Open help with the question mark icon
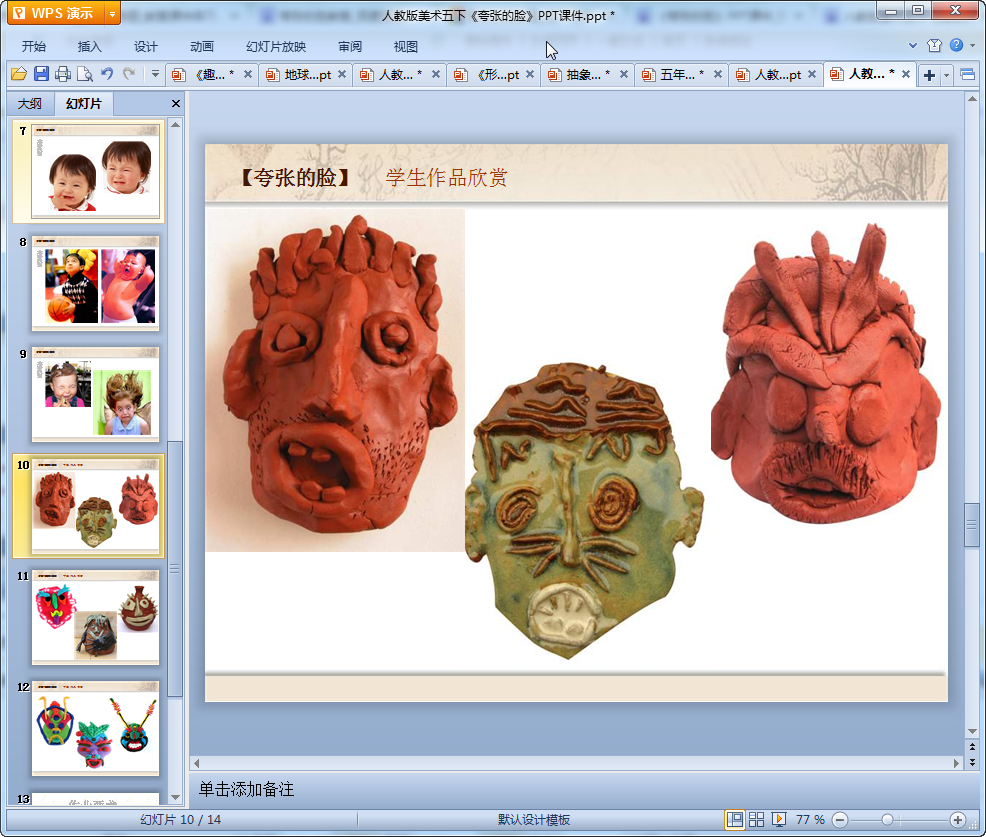The height and width of the screenshot is (837, 986). coord(956,45)
